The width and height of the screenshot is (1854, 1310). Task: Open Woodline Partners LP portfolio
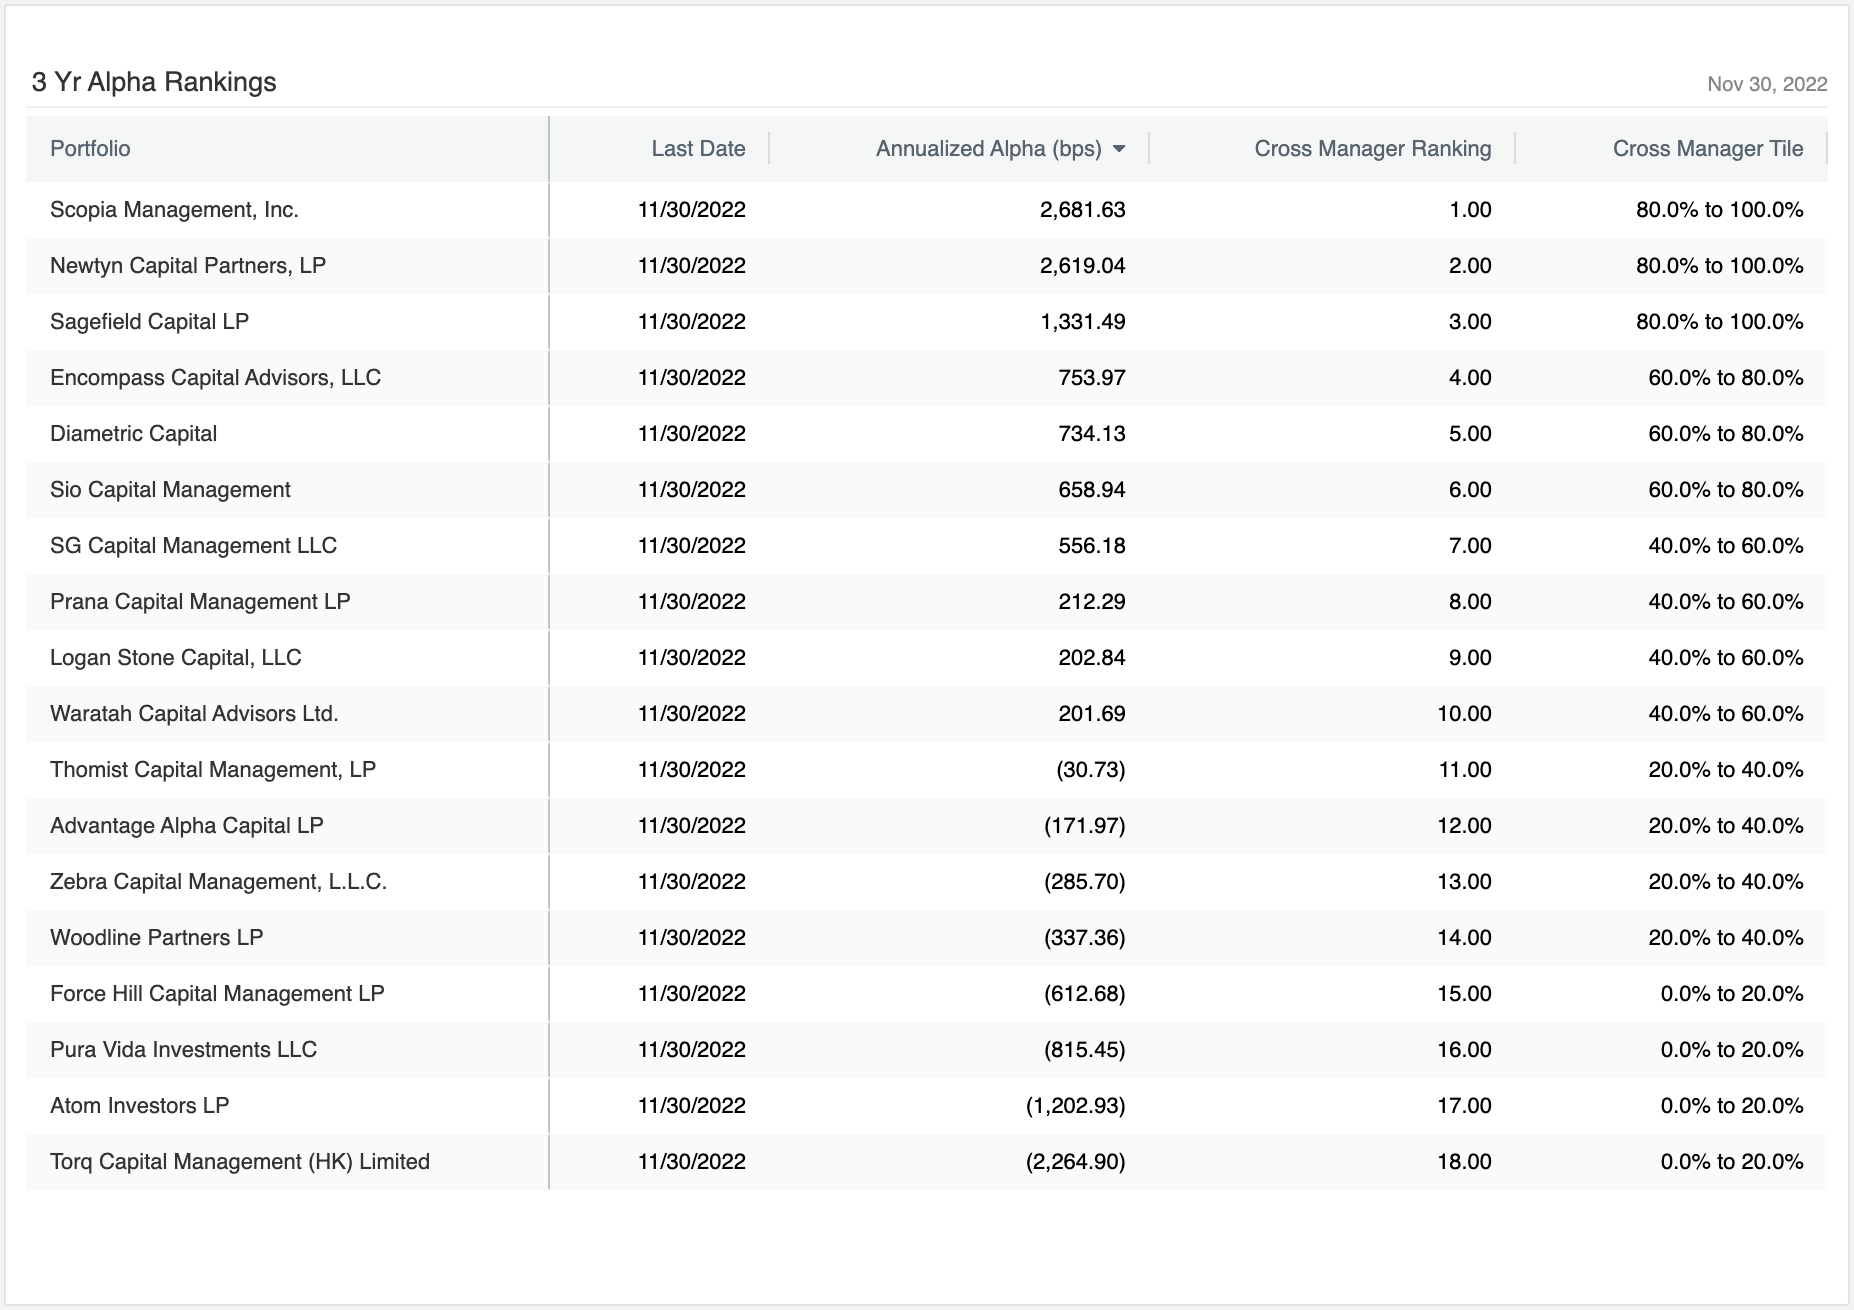157,937
